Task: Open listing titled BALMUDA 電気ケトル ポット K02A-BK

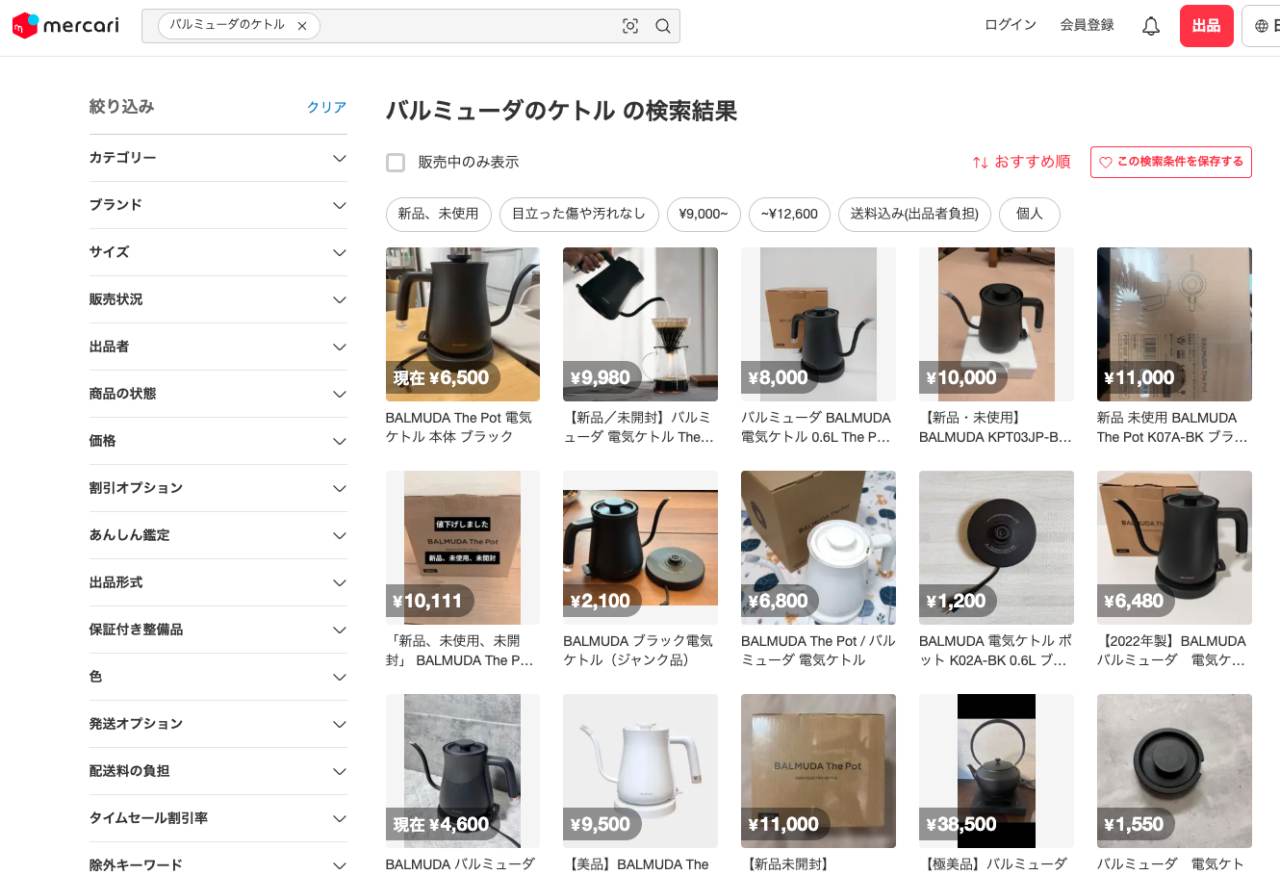Action: (x=995, y=650)
